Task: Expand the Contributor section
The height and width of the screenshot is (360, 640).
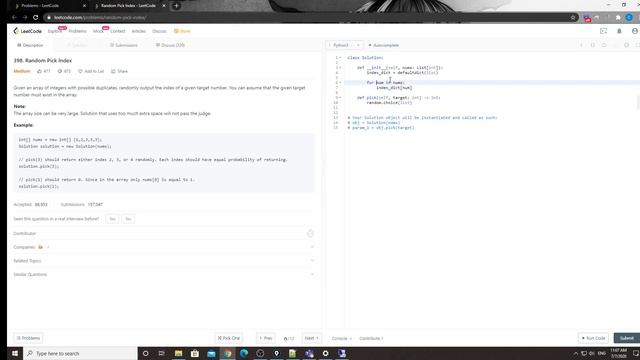Action: (x=164, y=233)
